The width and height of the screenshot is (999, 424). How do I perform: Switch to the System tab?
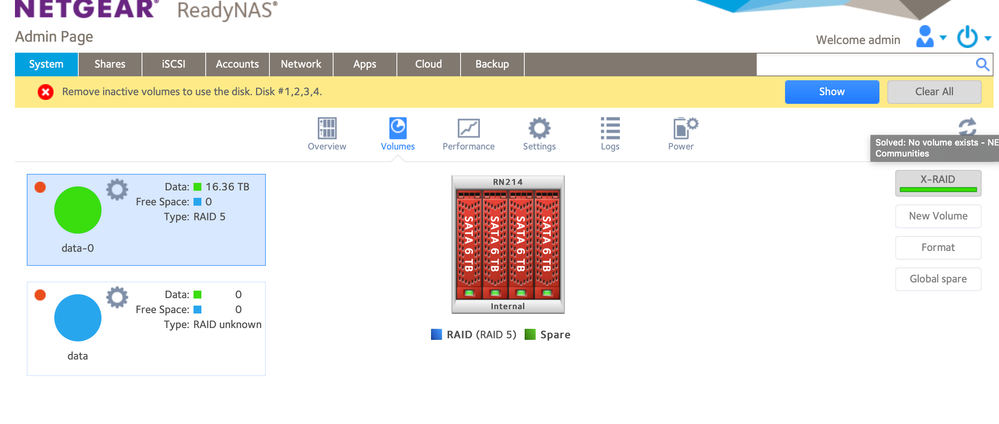(x=47, y=64)
